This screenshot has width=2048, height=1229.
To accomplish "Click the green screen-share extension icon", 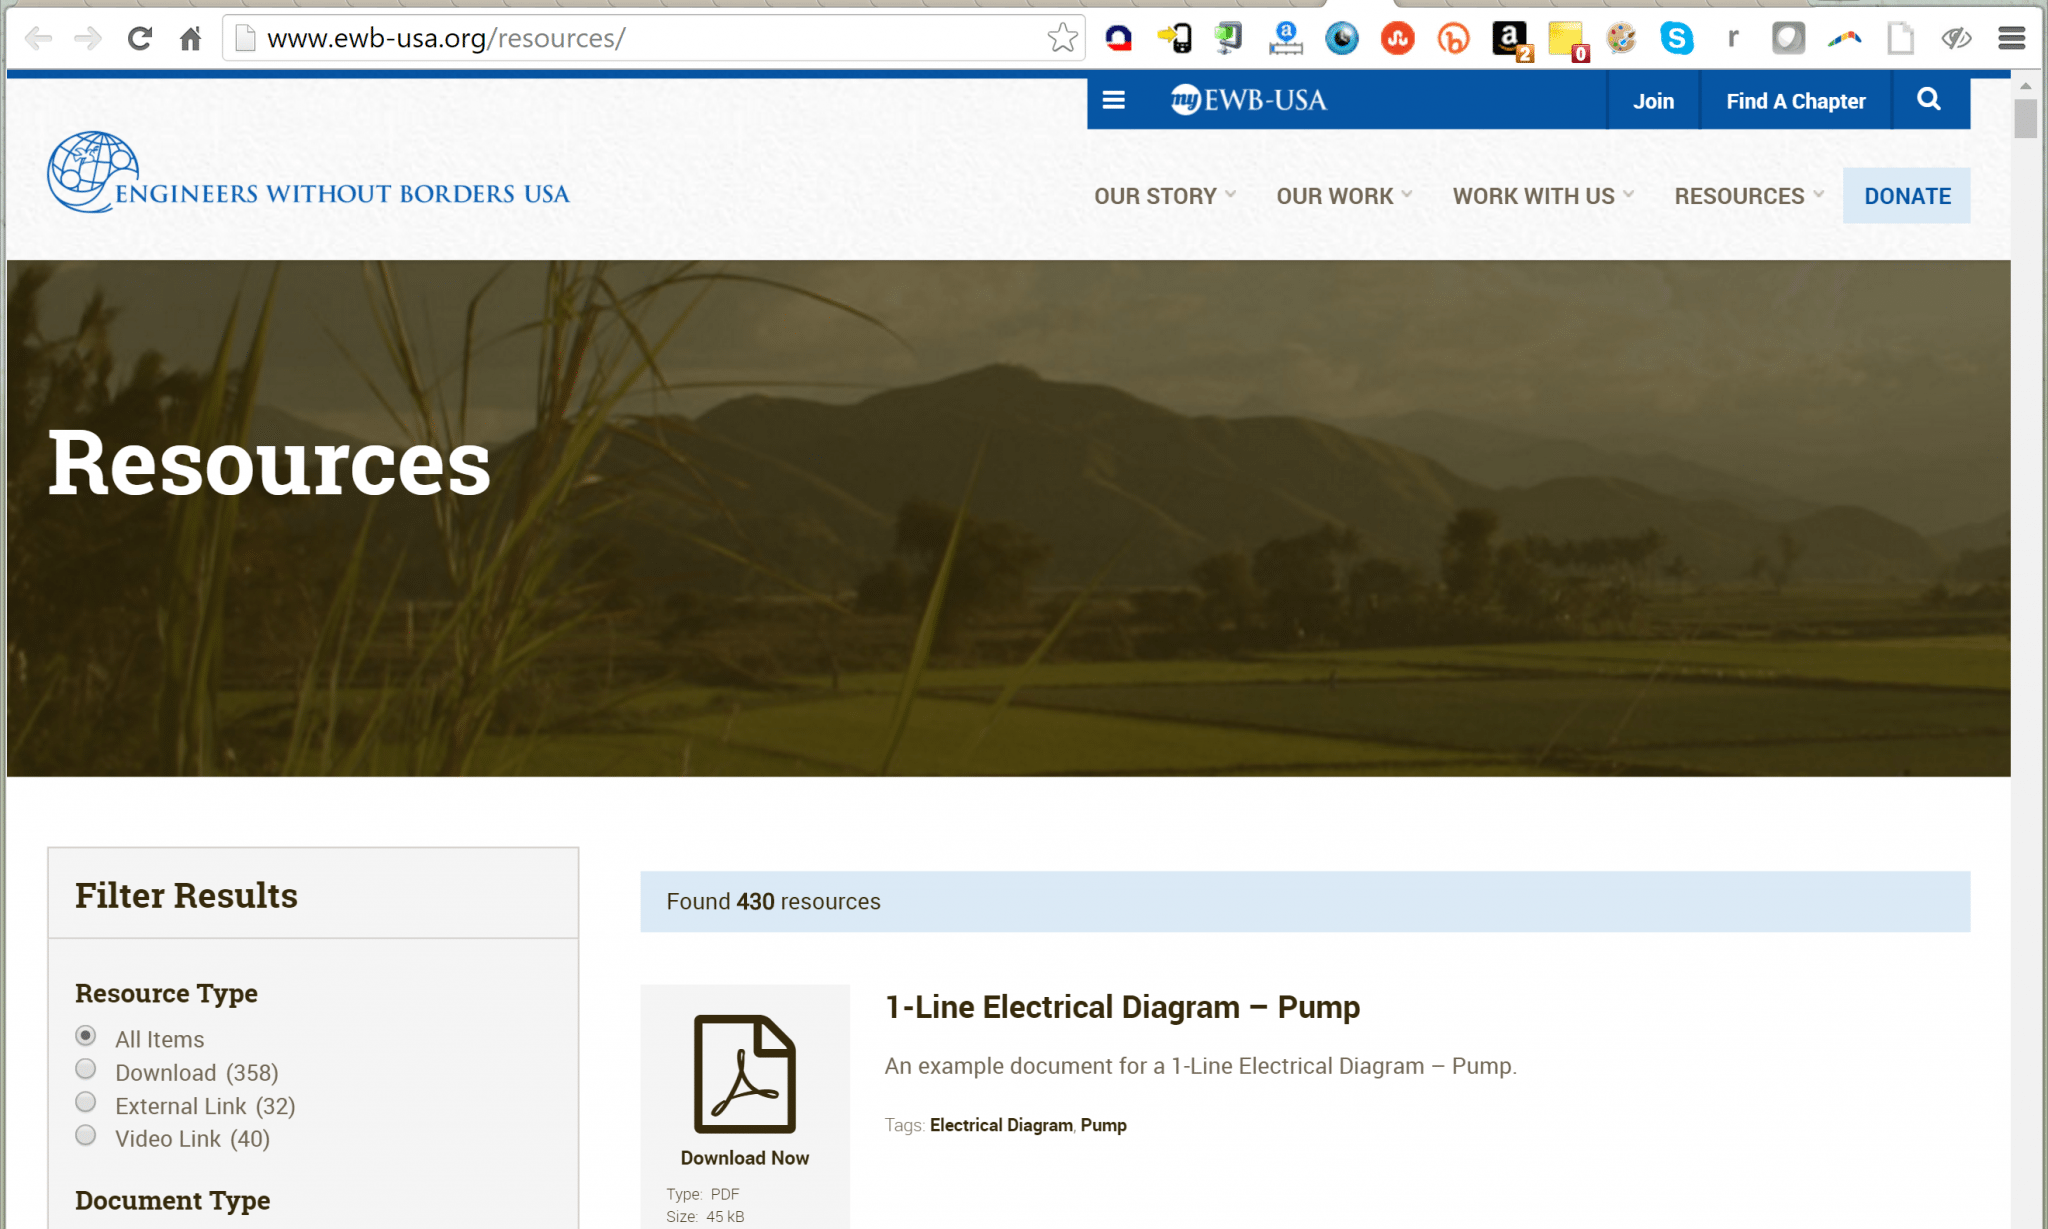I will coord(1229,38).
